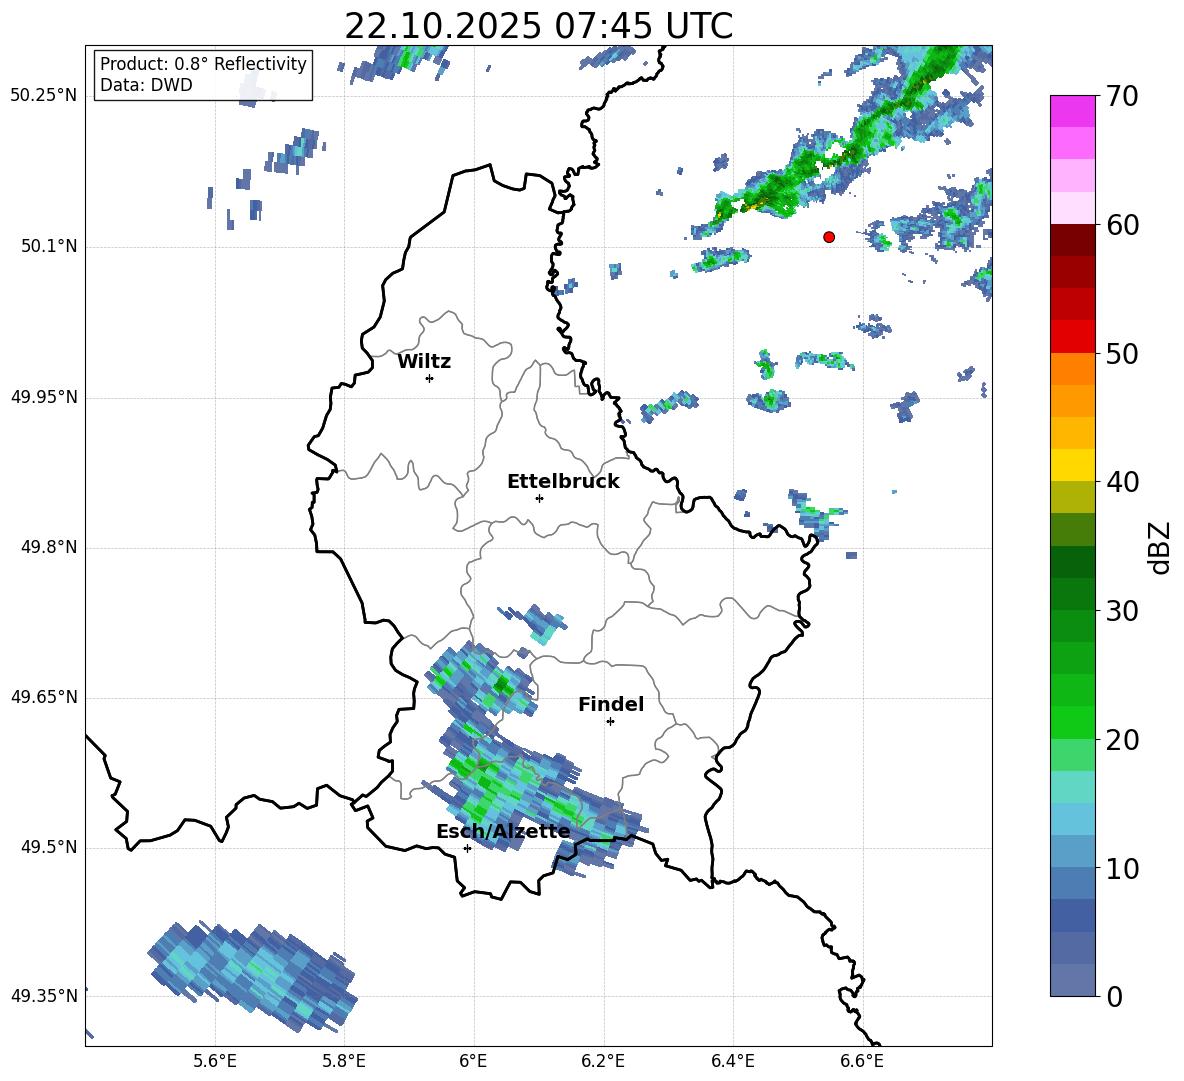
Task: Click the 70 value on the colorbar
Action: pos(1122,97)
